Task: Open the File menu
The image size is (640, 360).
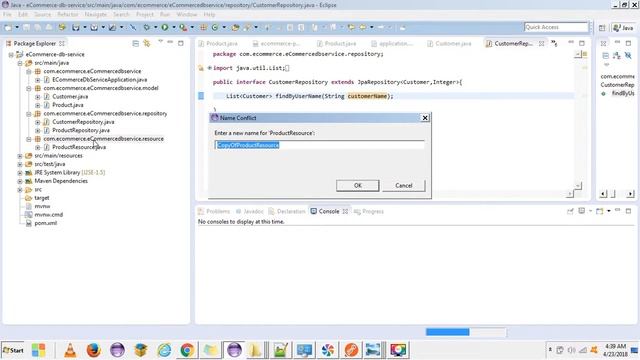Action: coord(7,14)
